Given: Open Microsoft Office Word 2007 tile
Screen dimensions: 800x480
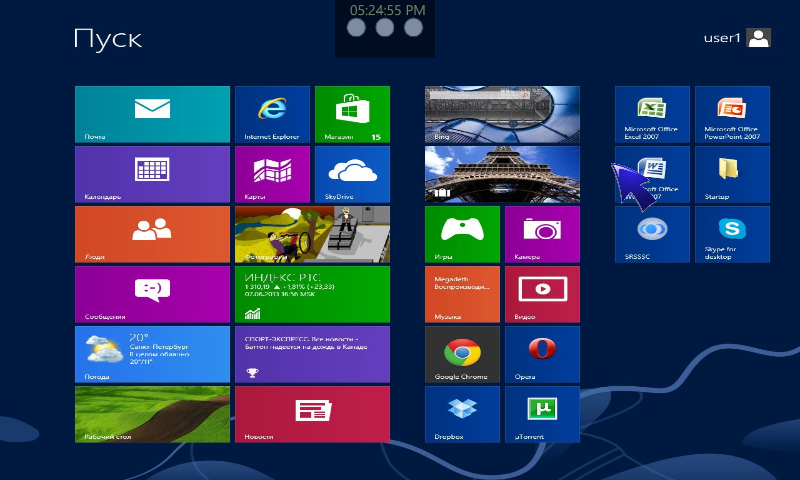Looking at the screenshot, I should click(652, 174).
